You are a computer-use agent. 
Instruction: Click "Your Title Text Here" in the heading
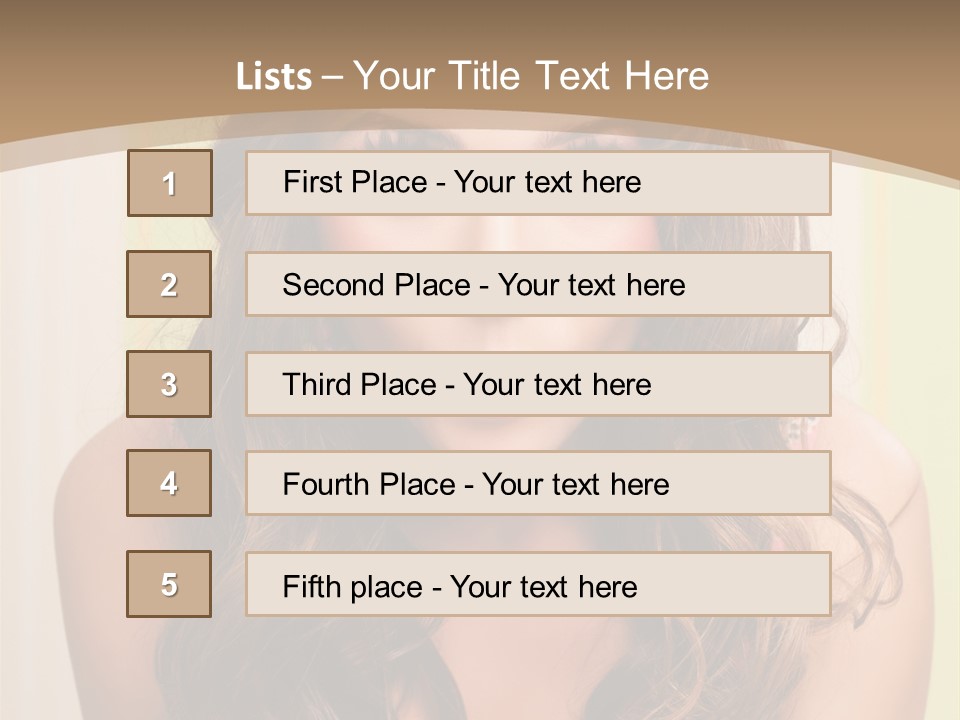pyautogui.click(x=531, y=76)
